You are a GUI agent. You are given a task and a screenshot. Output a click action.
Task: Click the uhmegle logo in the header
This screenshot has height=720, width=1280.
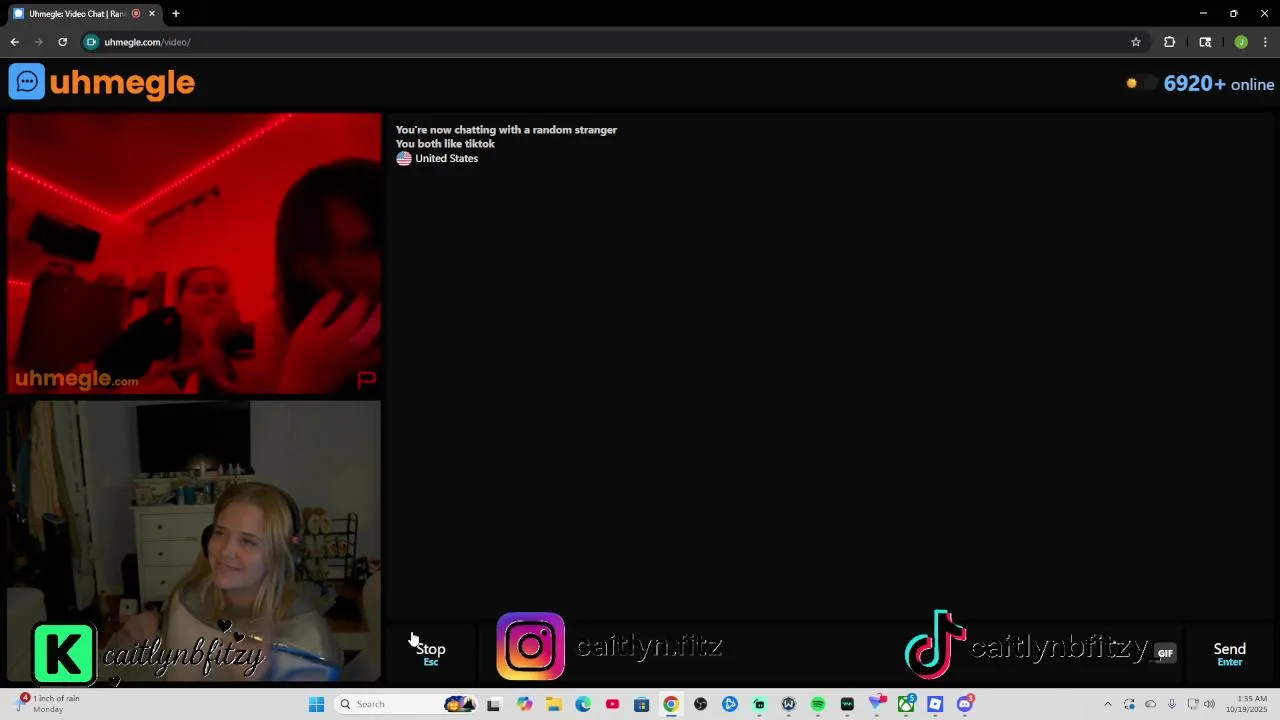pos(102,82)
